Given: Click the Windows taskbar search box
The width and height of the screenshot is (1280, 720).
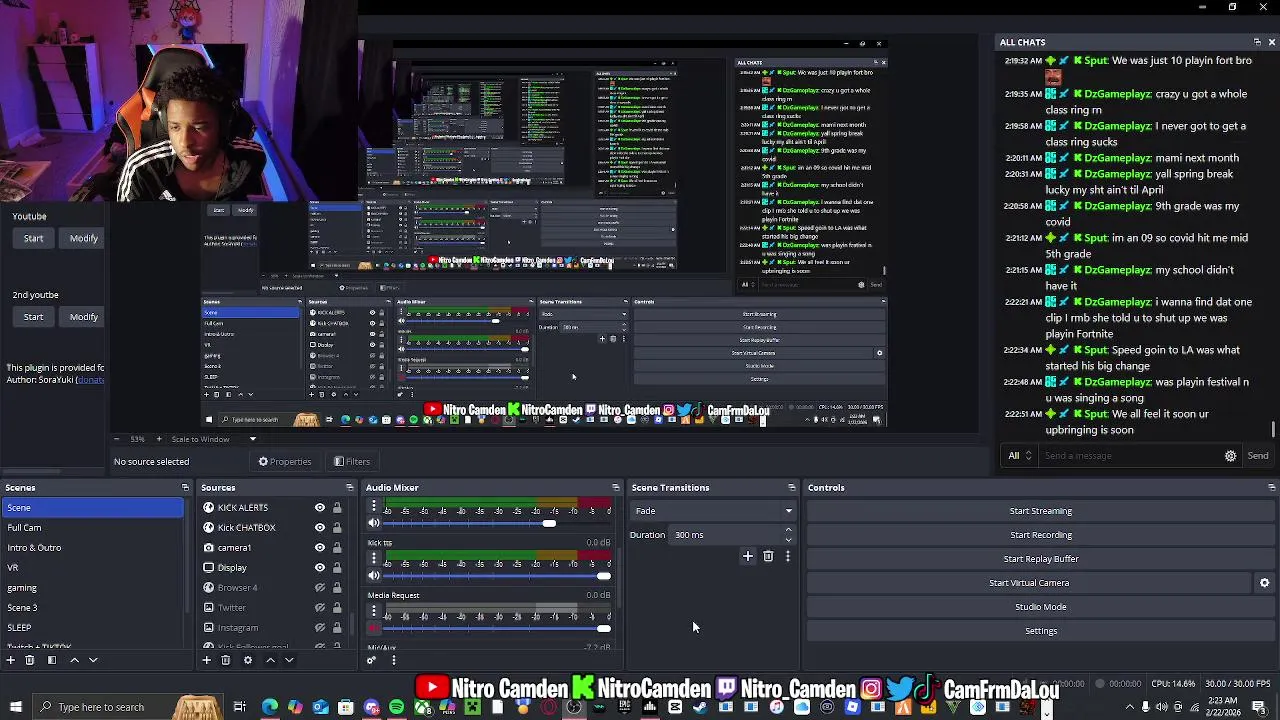Looking at the screenshot, I should coord(128,707).
